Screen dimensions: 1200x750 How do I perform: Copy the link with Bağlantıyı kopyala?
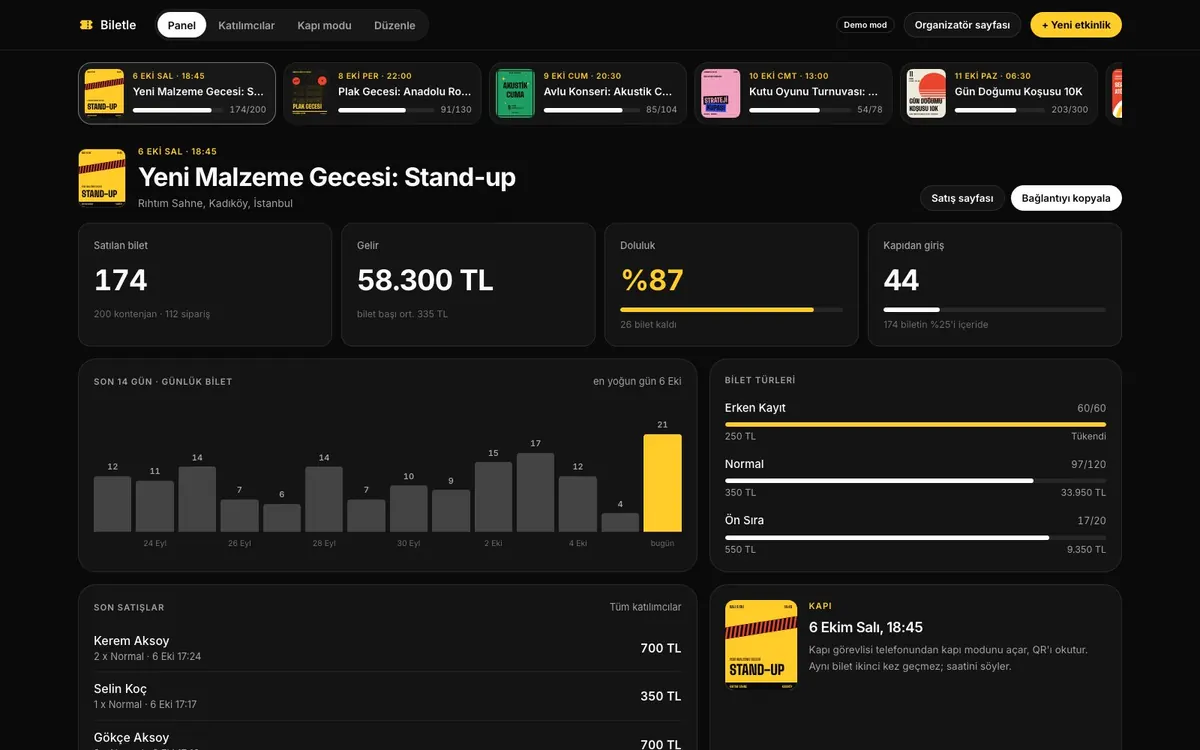click(x=1066, y=198)
